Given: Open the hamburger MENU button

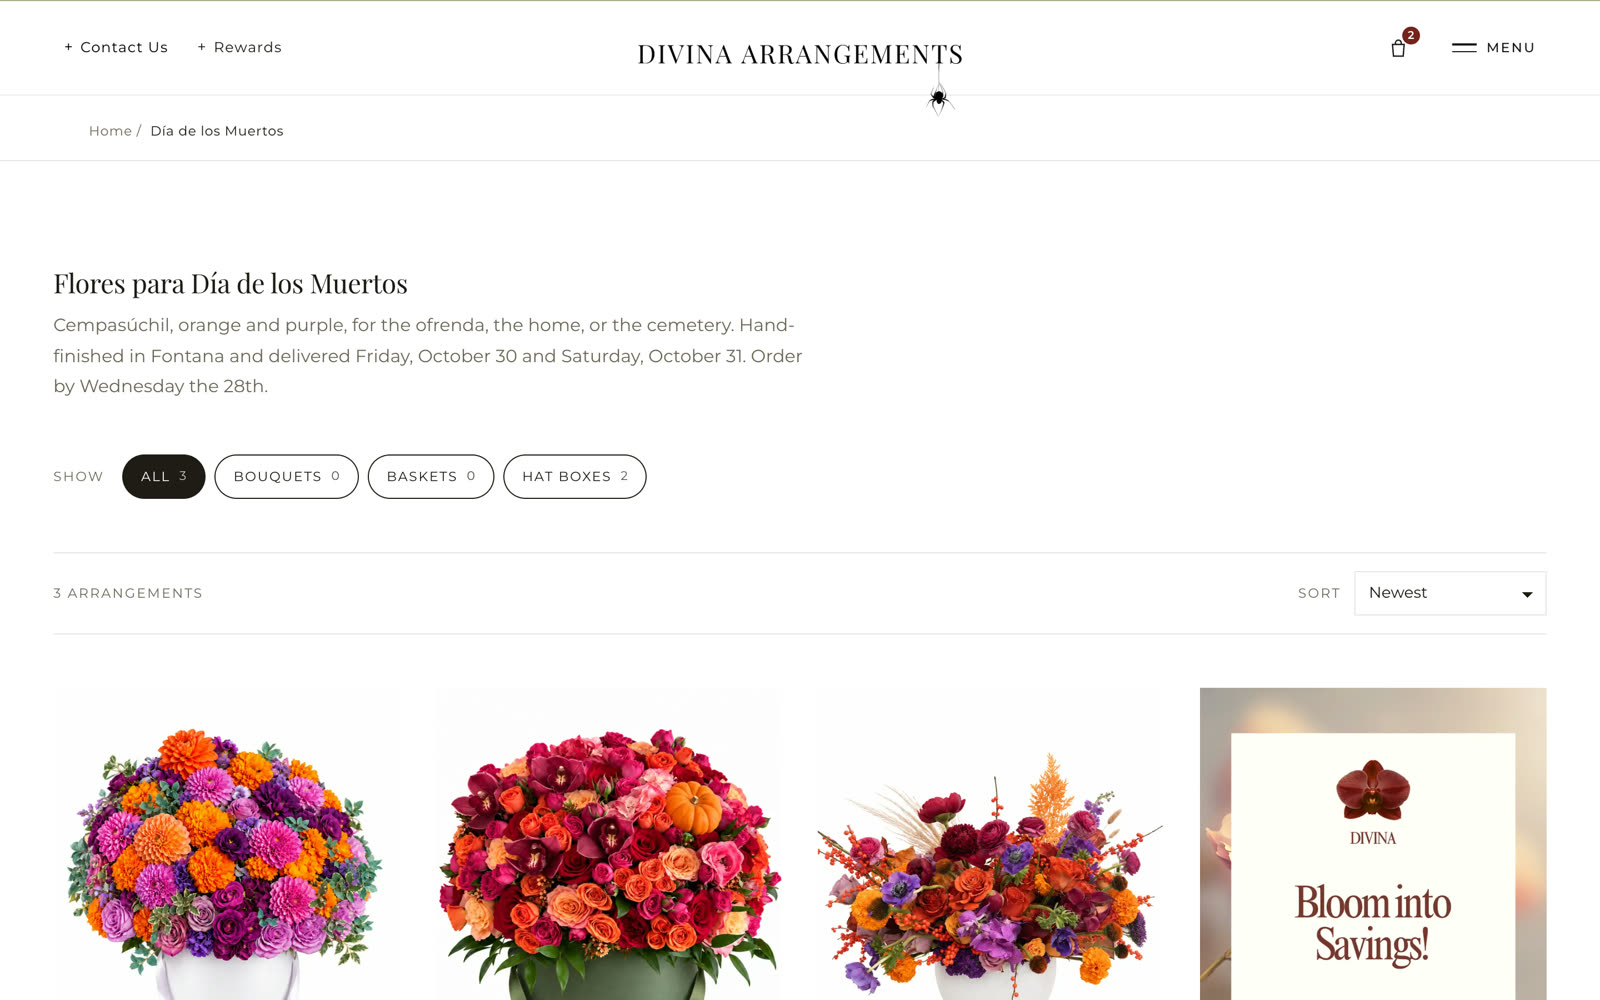Looking at the screenshot, I should [1493, 47].
